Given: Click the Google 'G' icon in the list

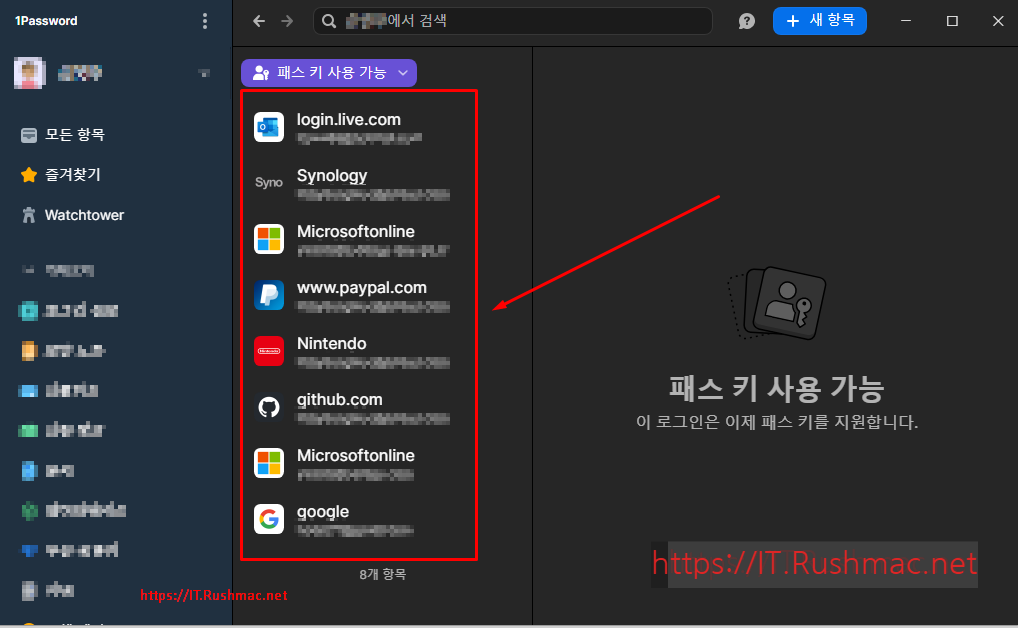Looking at the screenshot, I should (268, 519).
